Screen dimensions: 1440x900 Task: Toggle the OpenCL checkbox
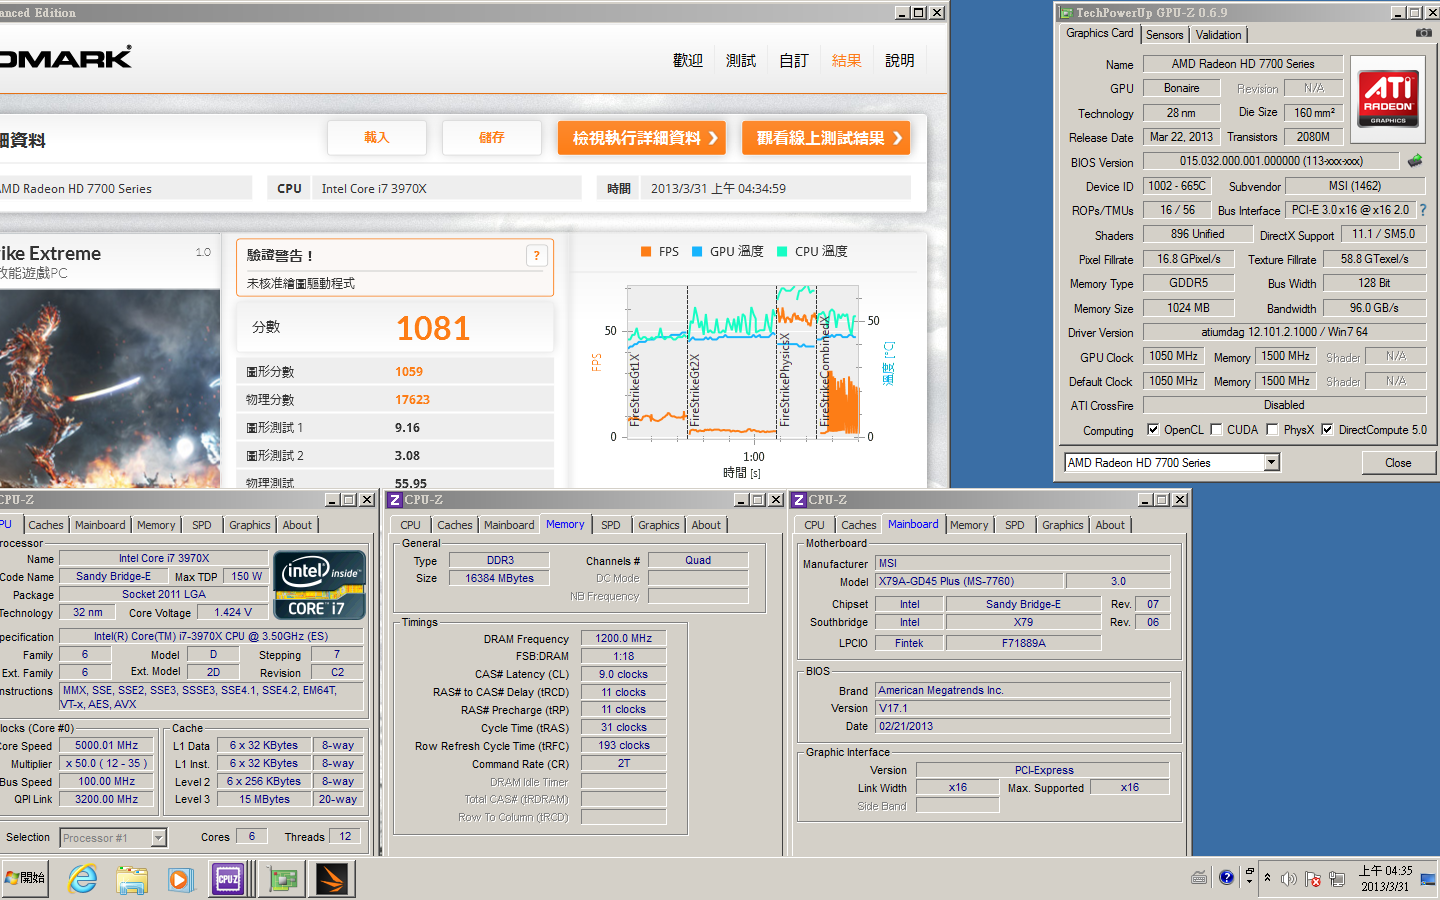(x=1153, y=430)
